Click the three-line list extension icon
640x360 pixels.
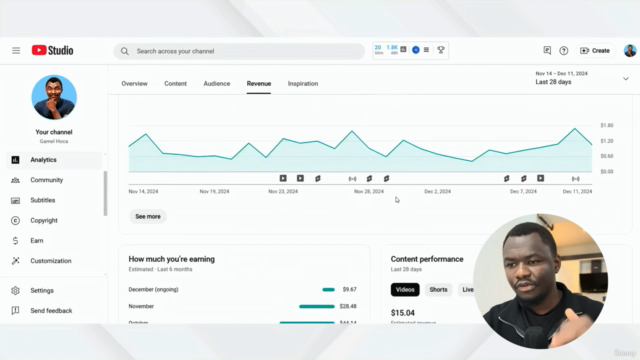point(427,50)
